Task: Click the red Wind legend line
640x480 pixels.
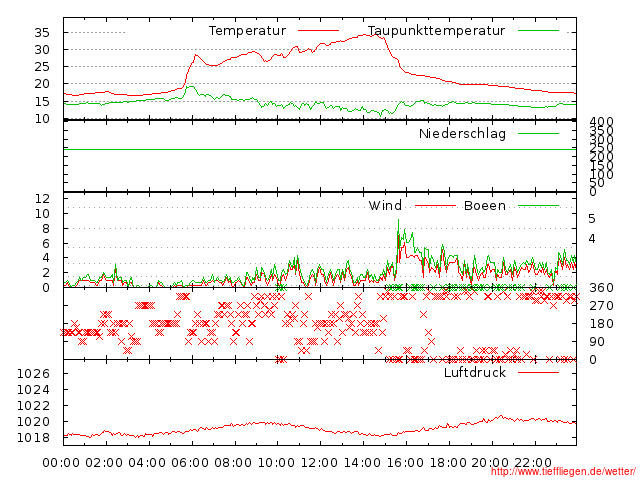Action: coord(436,205)
